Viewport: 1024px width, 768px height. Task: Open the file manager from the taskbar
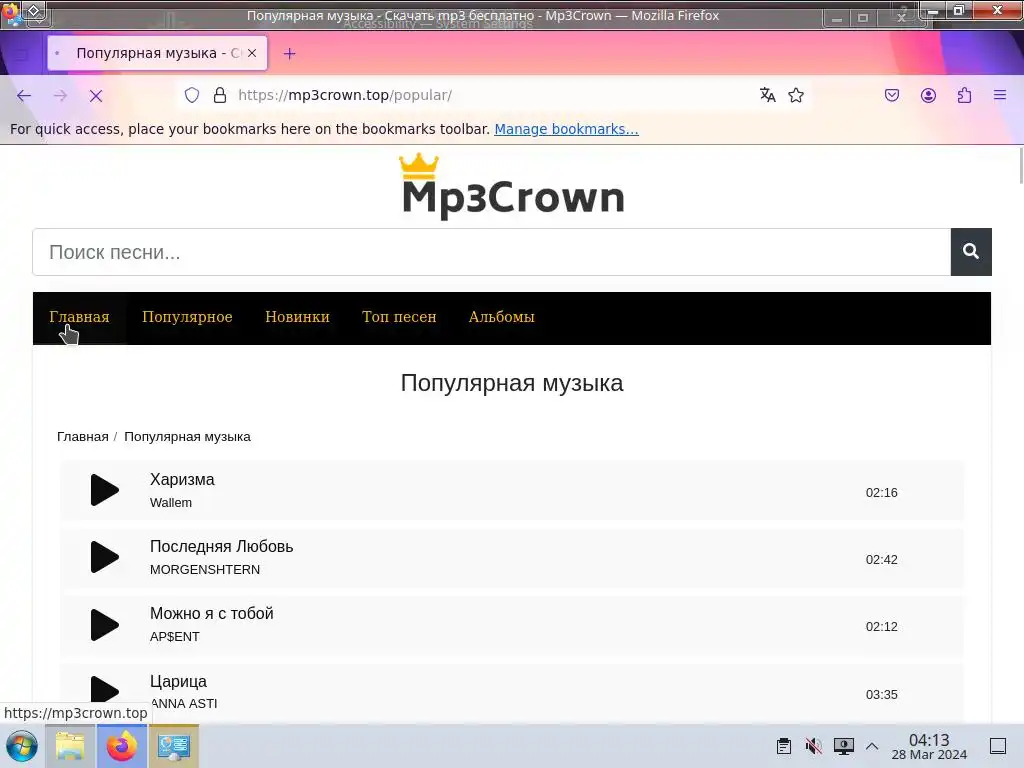click(x=71, y=746)
